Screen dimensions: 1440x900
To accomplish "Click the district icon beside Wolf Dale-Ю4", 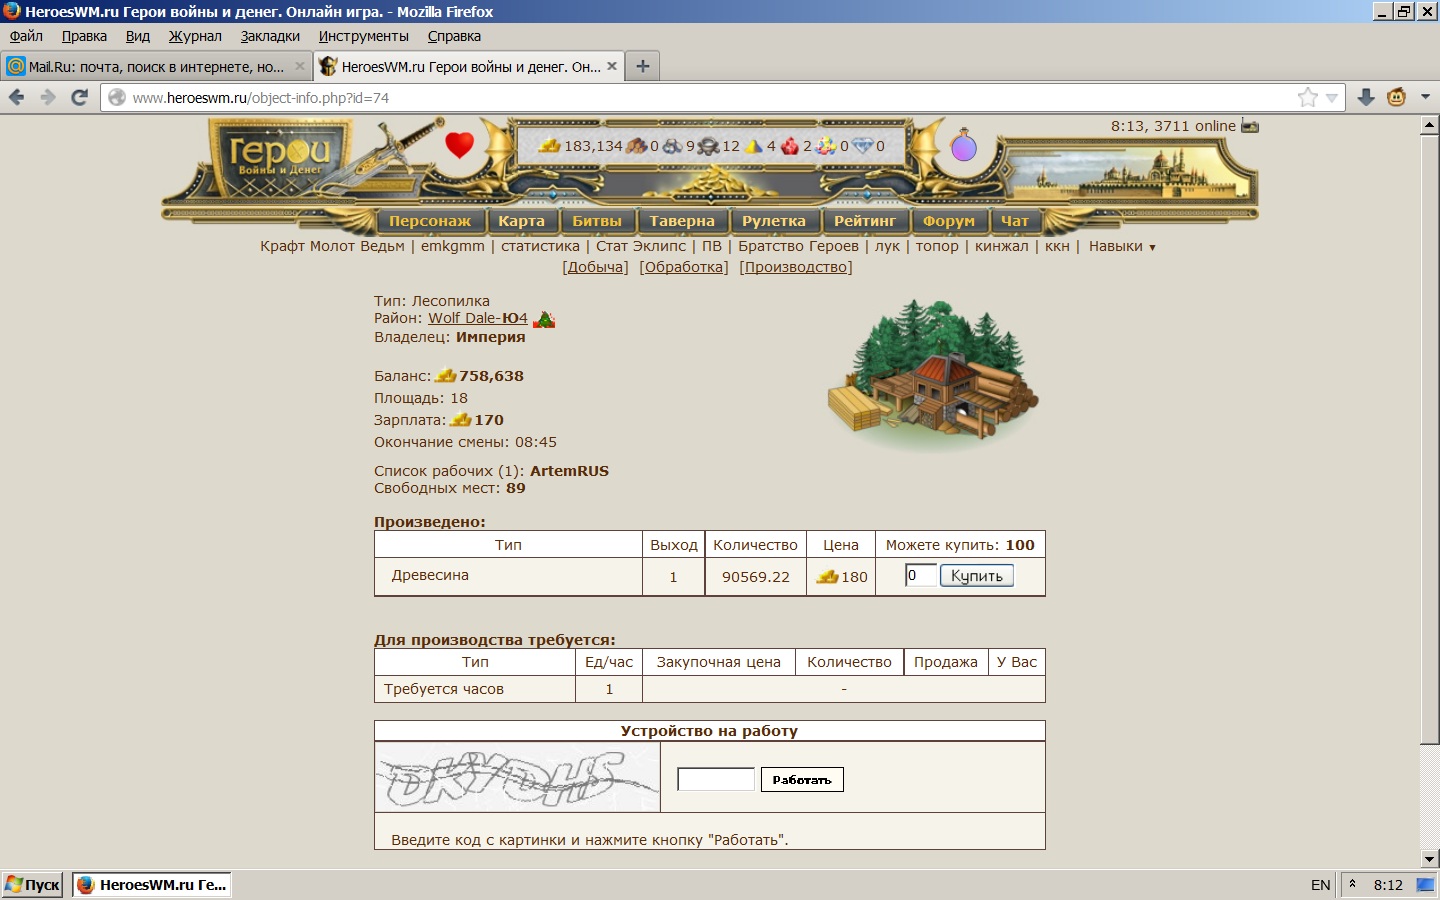I will coord(544,319).
